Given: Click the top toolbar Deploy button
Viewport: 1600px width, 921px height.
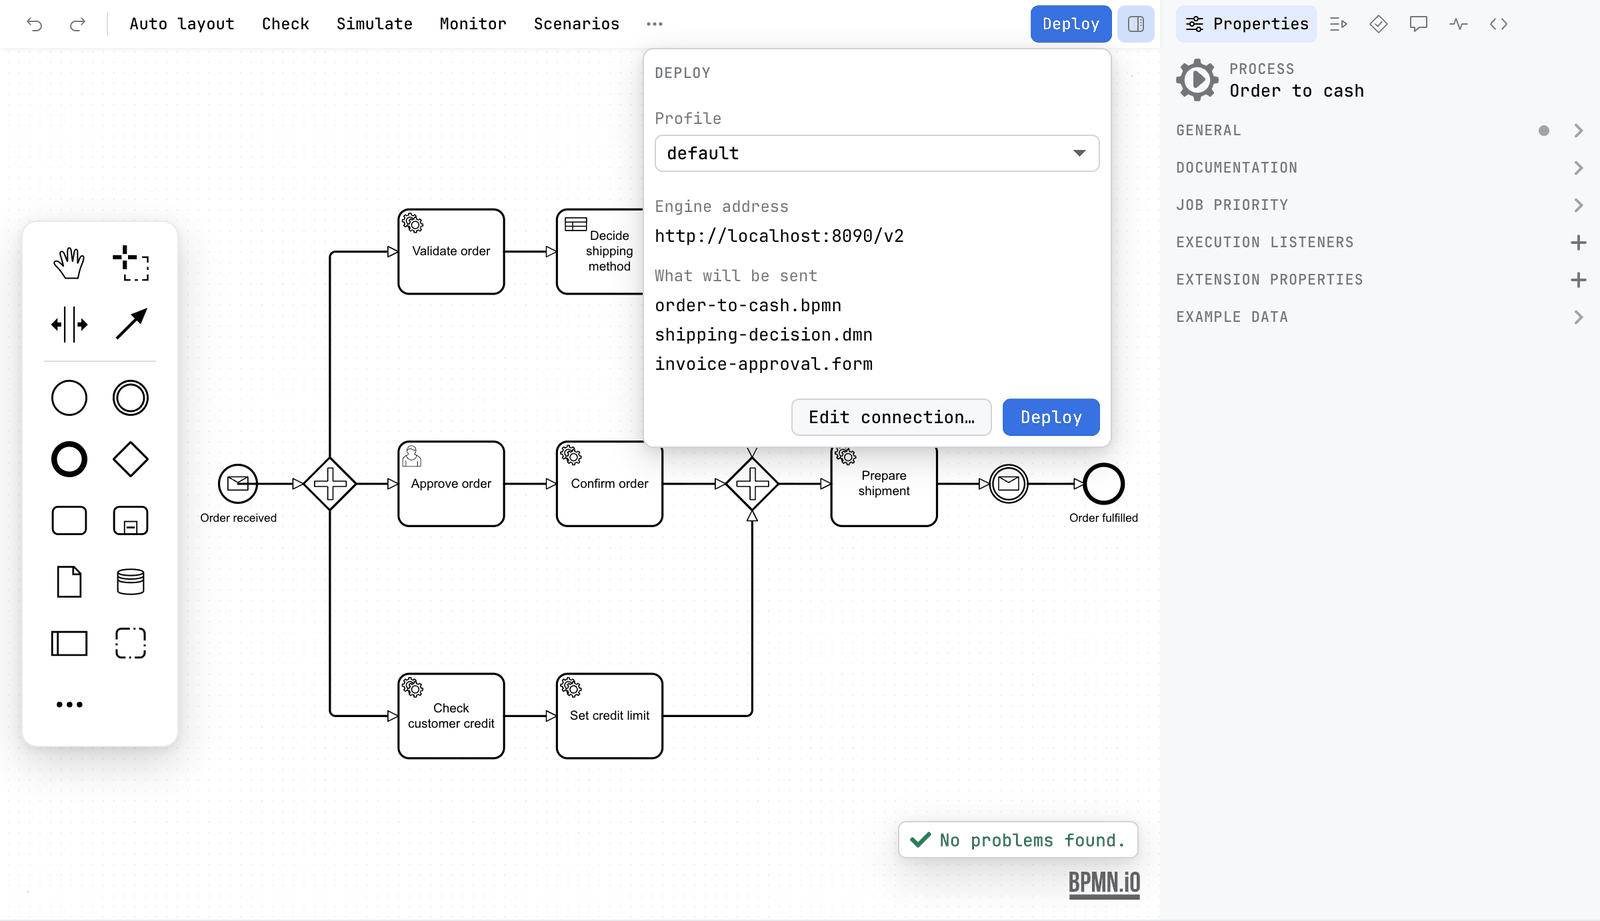Looking at the screenshot, I should 1071,24.
